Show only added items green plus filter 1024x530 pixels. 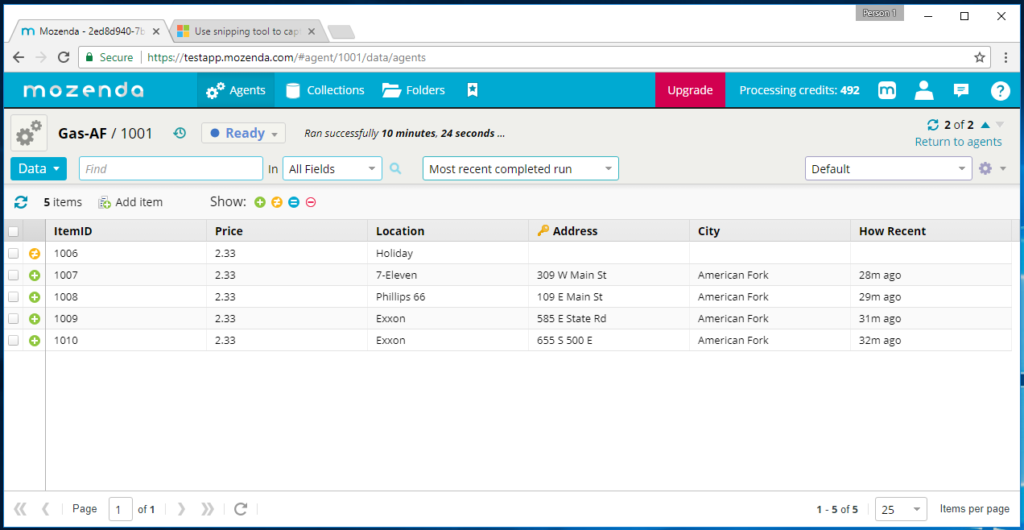260,202
